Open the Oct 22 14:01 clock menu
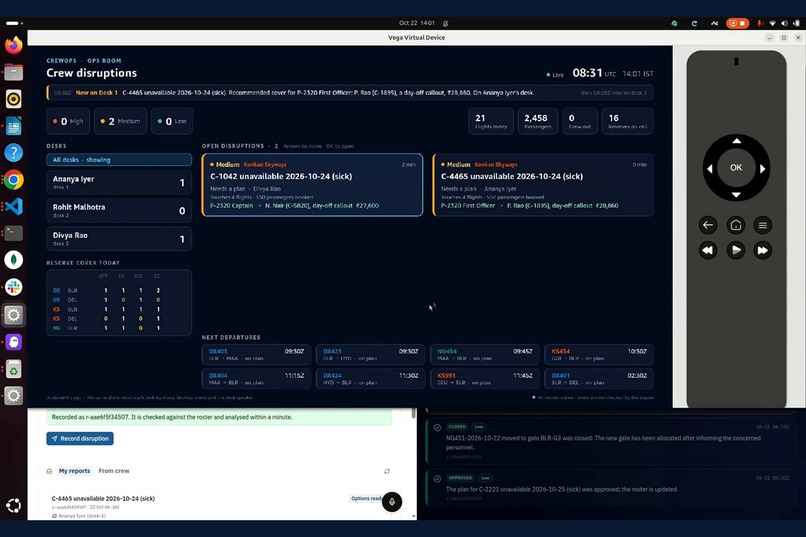Image resolution: width=806 pixels, height=537 pixels. click(x=417, y=23)
